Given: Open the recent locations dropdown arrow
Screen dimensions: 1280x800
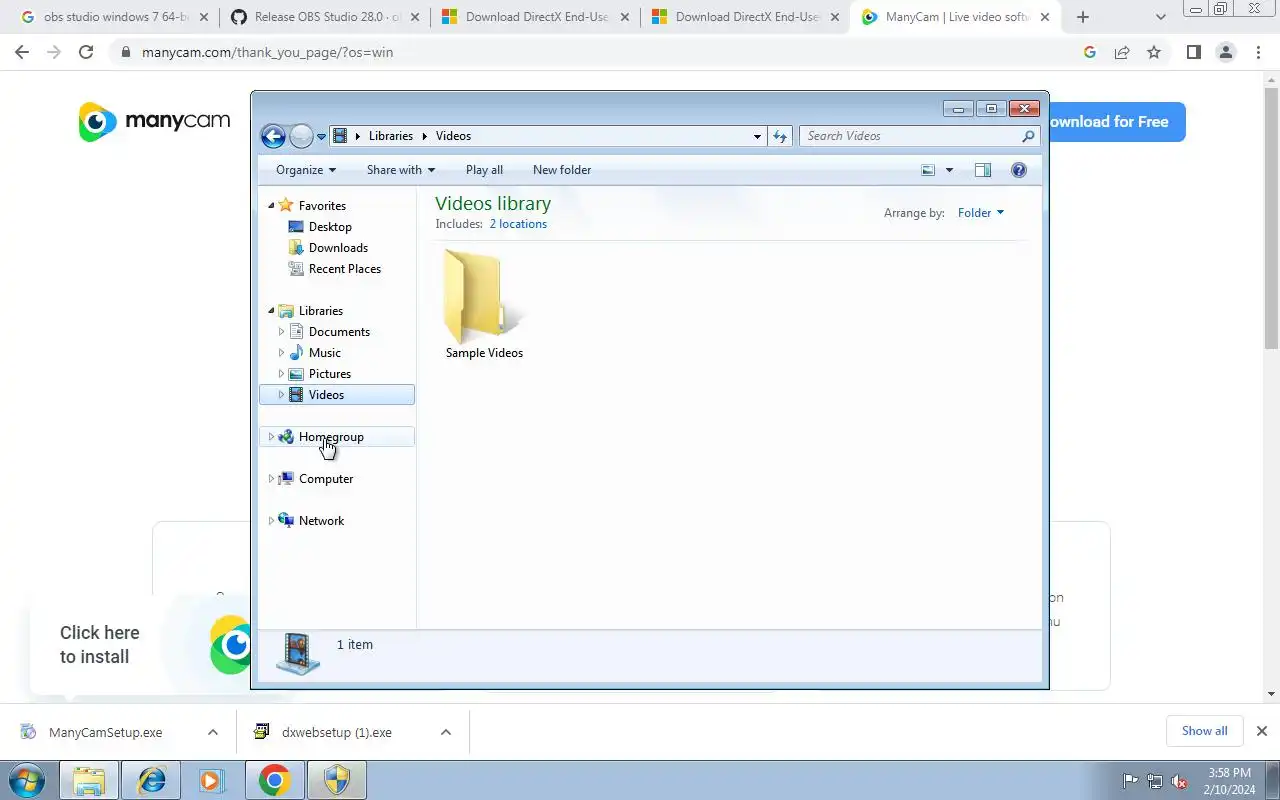Looking at the screenshot, I should click(x=322, y=137).
